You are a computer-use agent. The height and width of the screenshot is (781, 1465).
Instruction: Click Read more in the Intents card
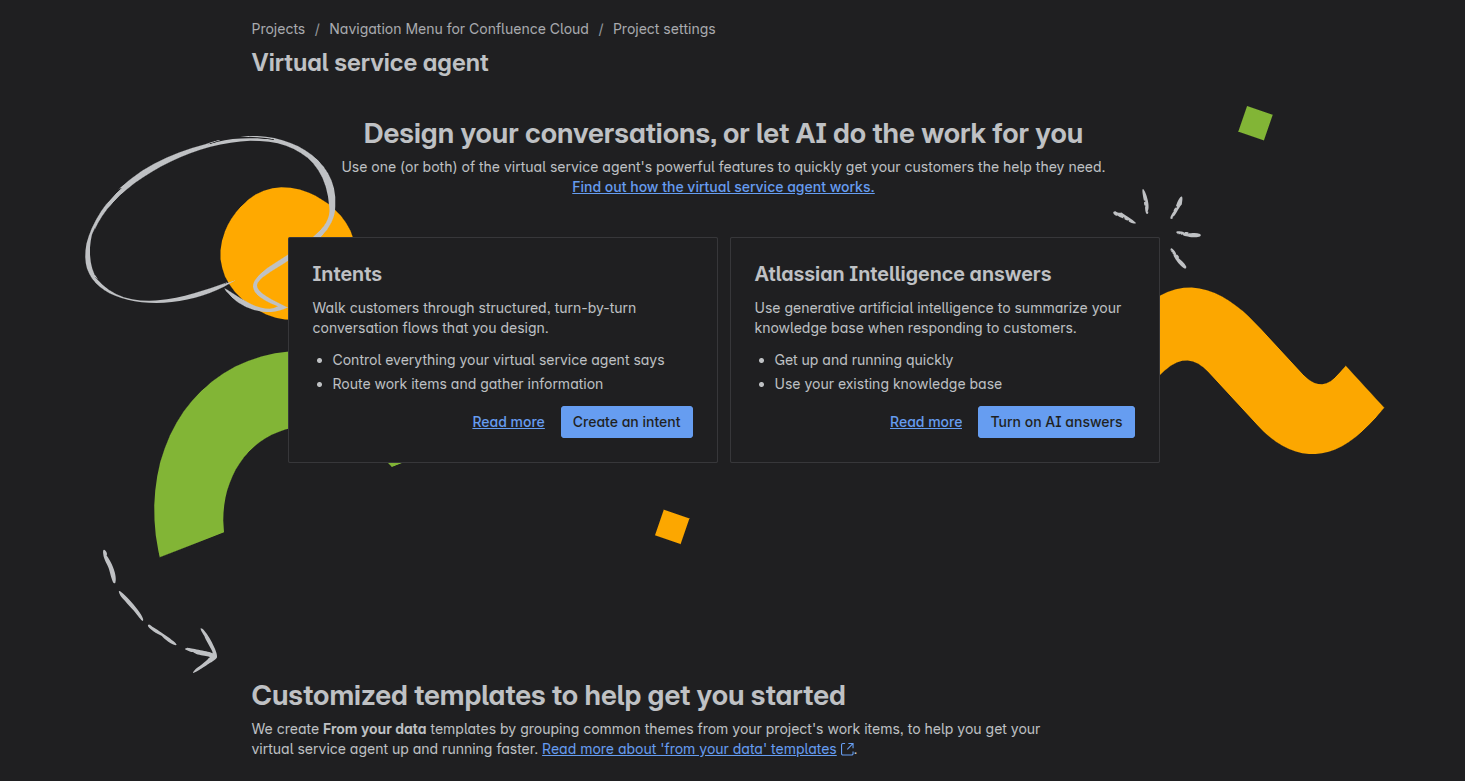tap(508, 422)
